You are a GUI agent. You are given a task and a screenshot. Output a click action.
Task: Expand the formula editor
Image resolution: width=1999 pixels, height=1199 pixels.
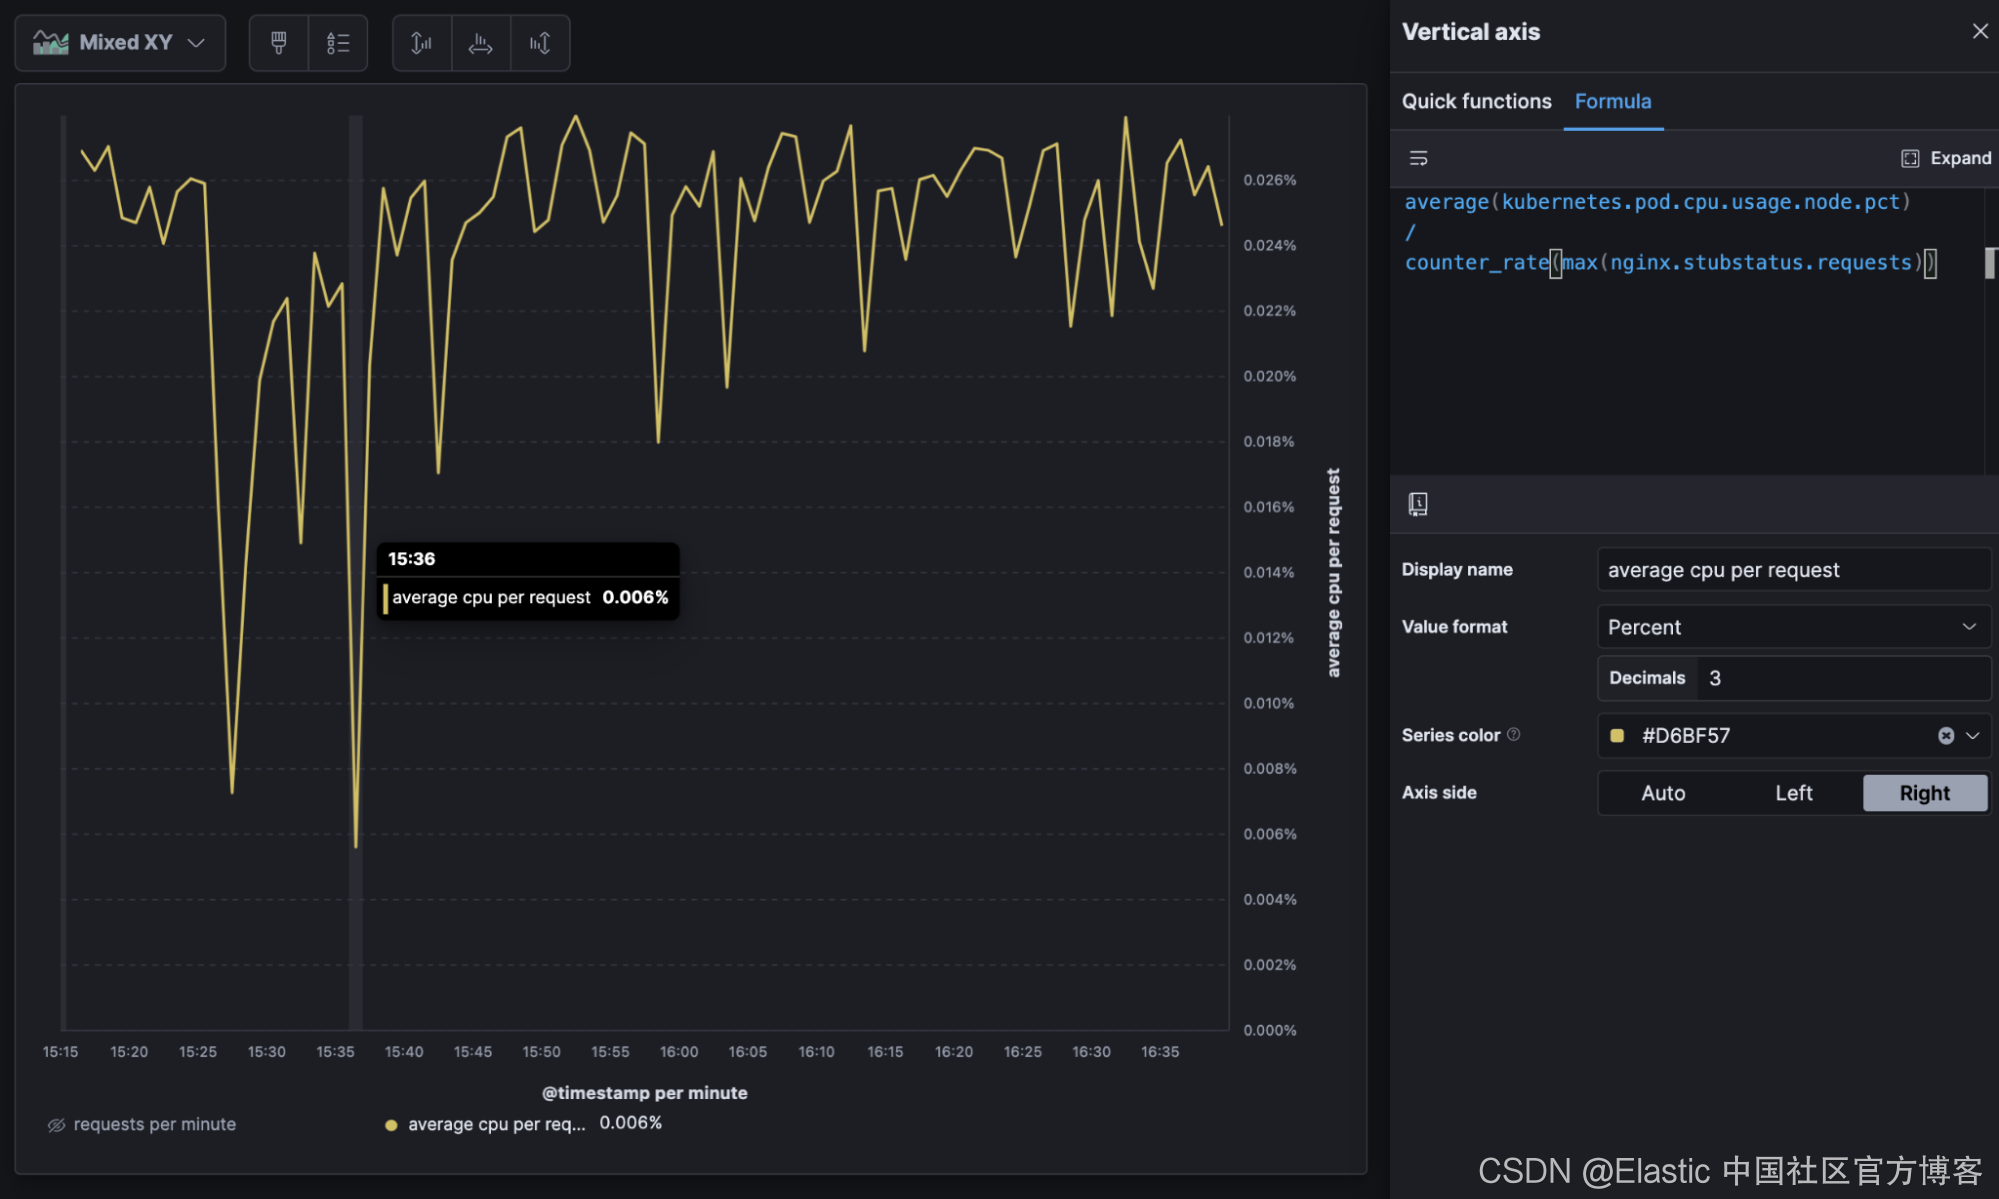pos(1946,158)
